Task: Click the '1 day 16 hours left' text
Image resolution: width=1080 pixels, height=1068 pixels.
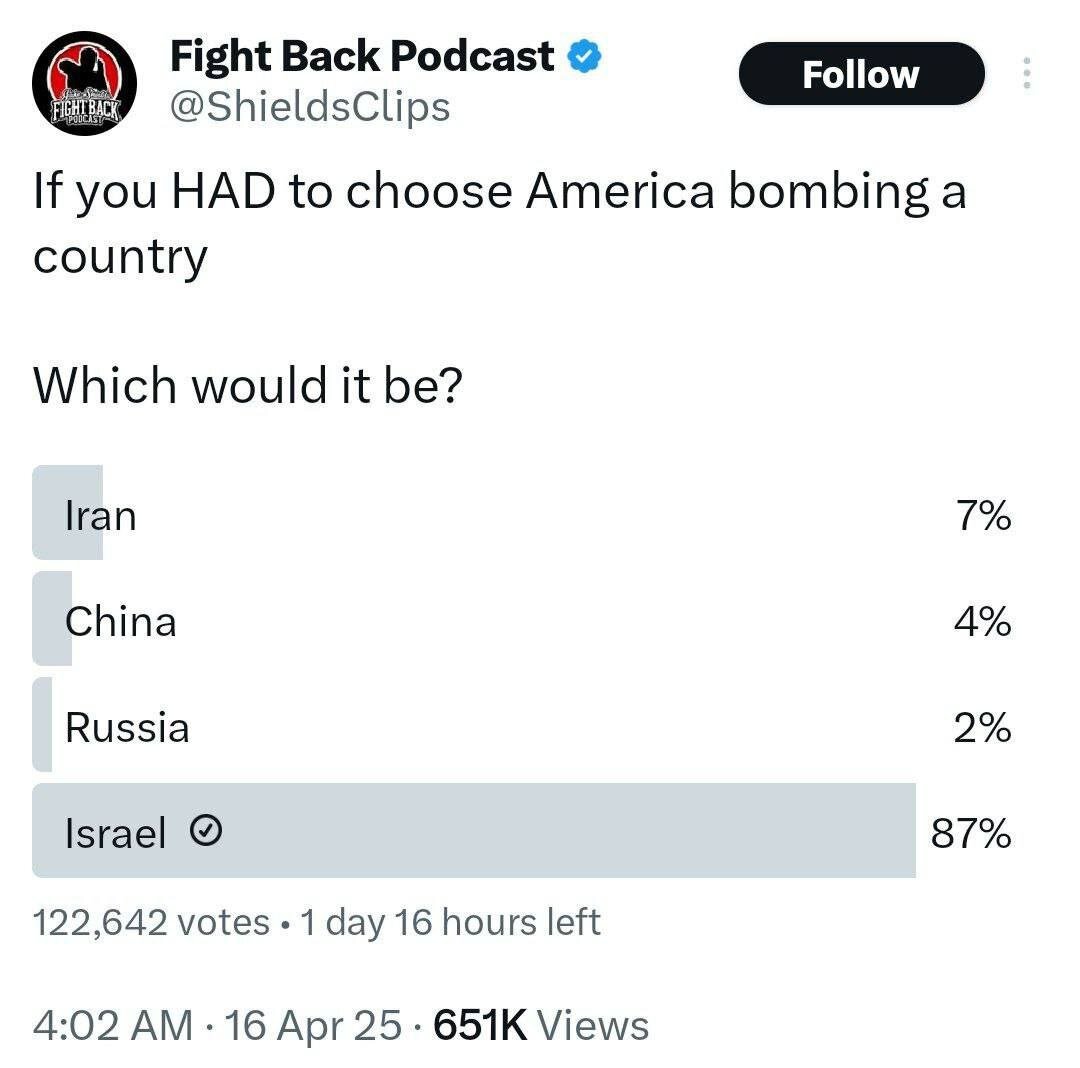Action: click(x=450, y=921)
